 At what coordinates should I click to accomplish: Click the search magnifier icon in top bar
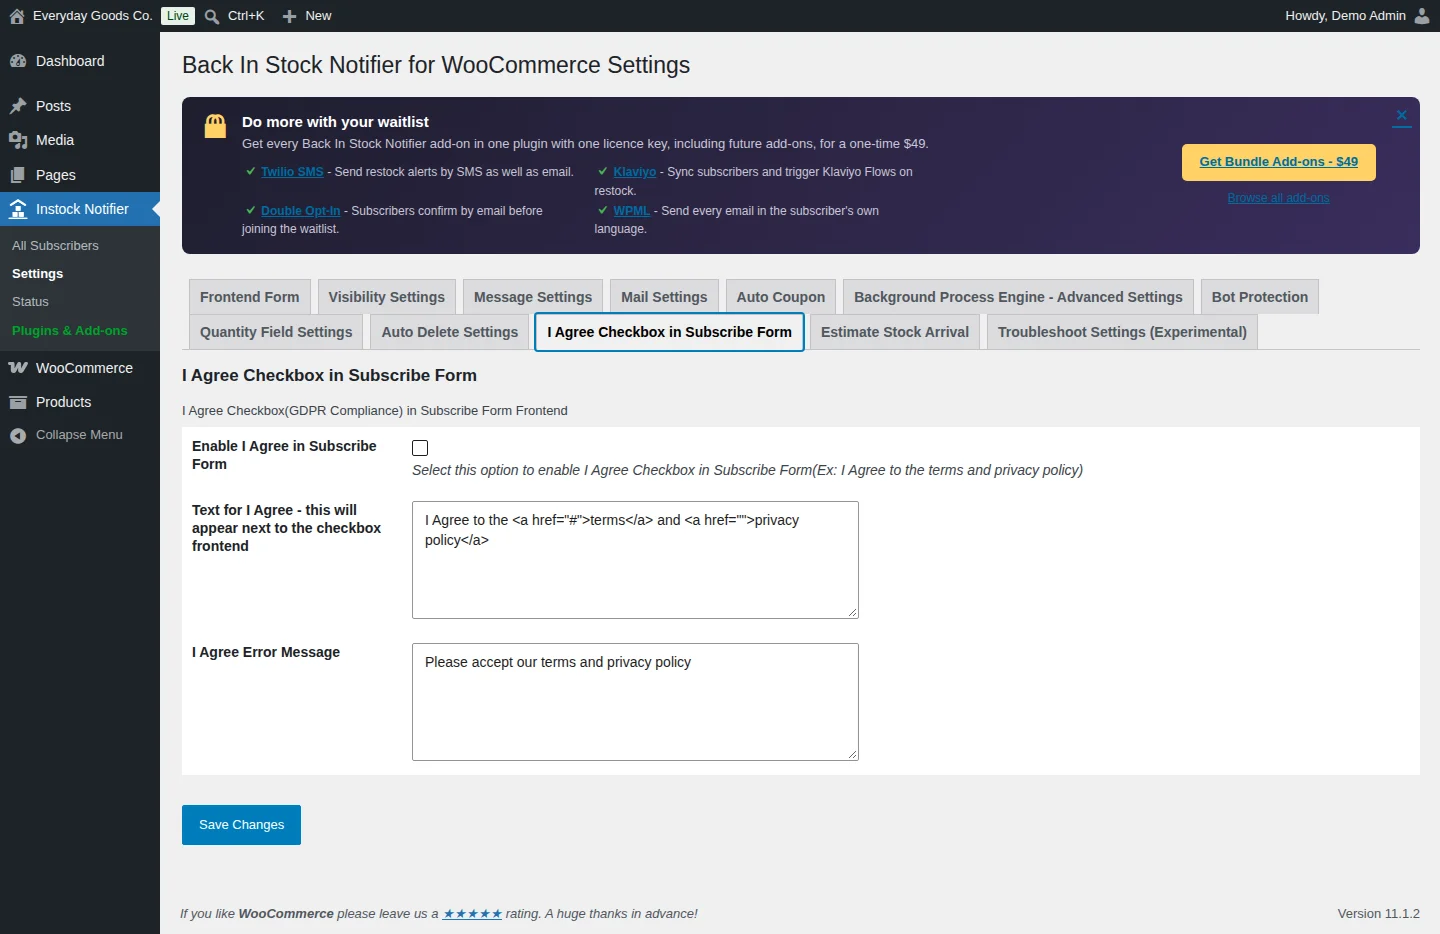(212, 16)
